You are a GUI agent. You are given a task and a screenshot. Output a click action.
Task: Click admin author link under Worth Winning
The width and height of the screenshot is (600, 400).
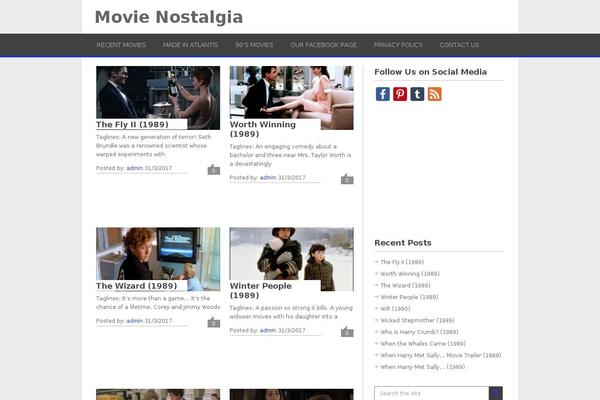click(268, 178)
